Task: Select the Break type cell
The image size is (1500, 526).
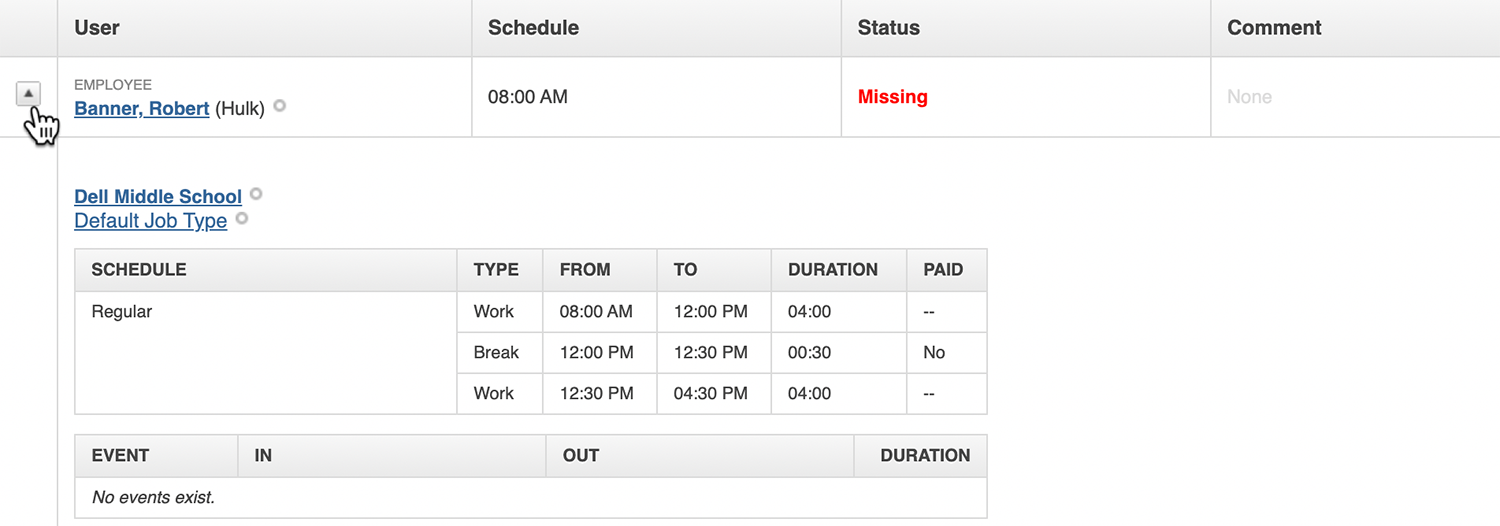Action: 496,352
